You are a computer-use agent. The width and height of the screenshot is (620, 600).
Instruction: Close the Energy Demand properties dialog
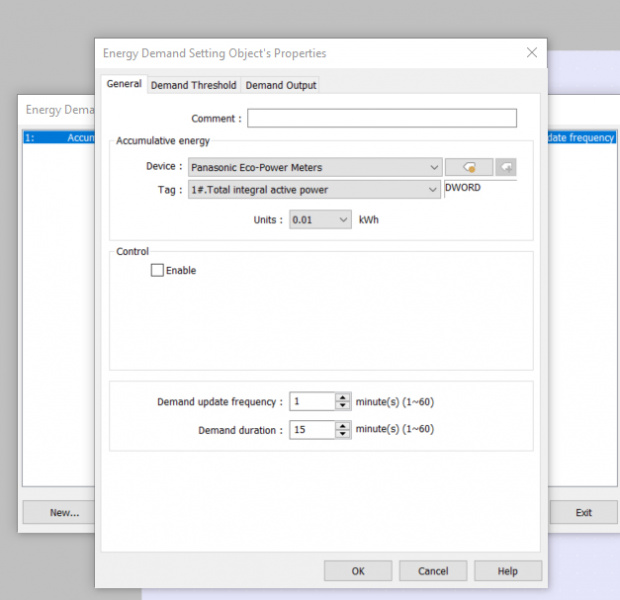531,53
